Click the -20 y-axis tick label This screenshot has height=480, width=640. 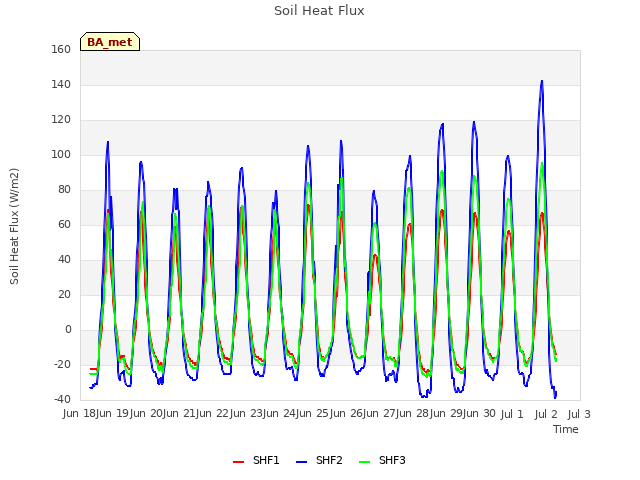point(62,364)
